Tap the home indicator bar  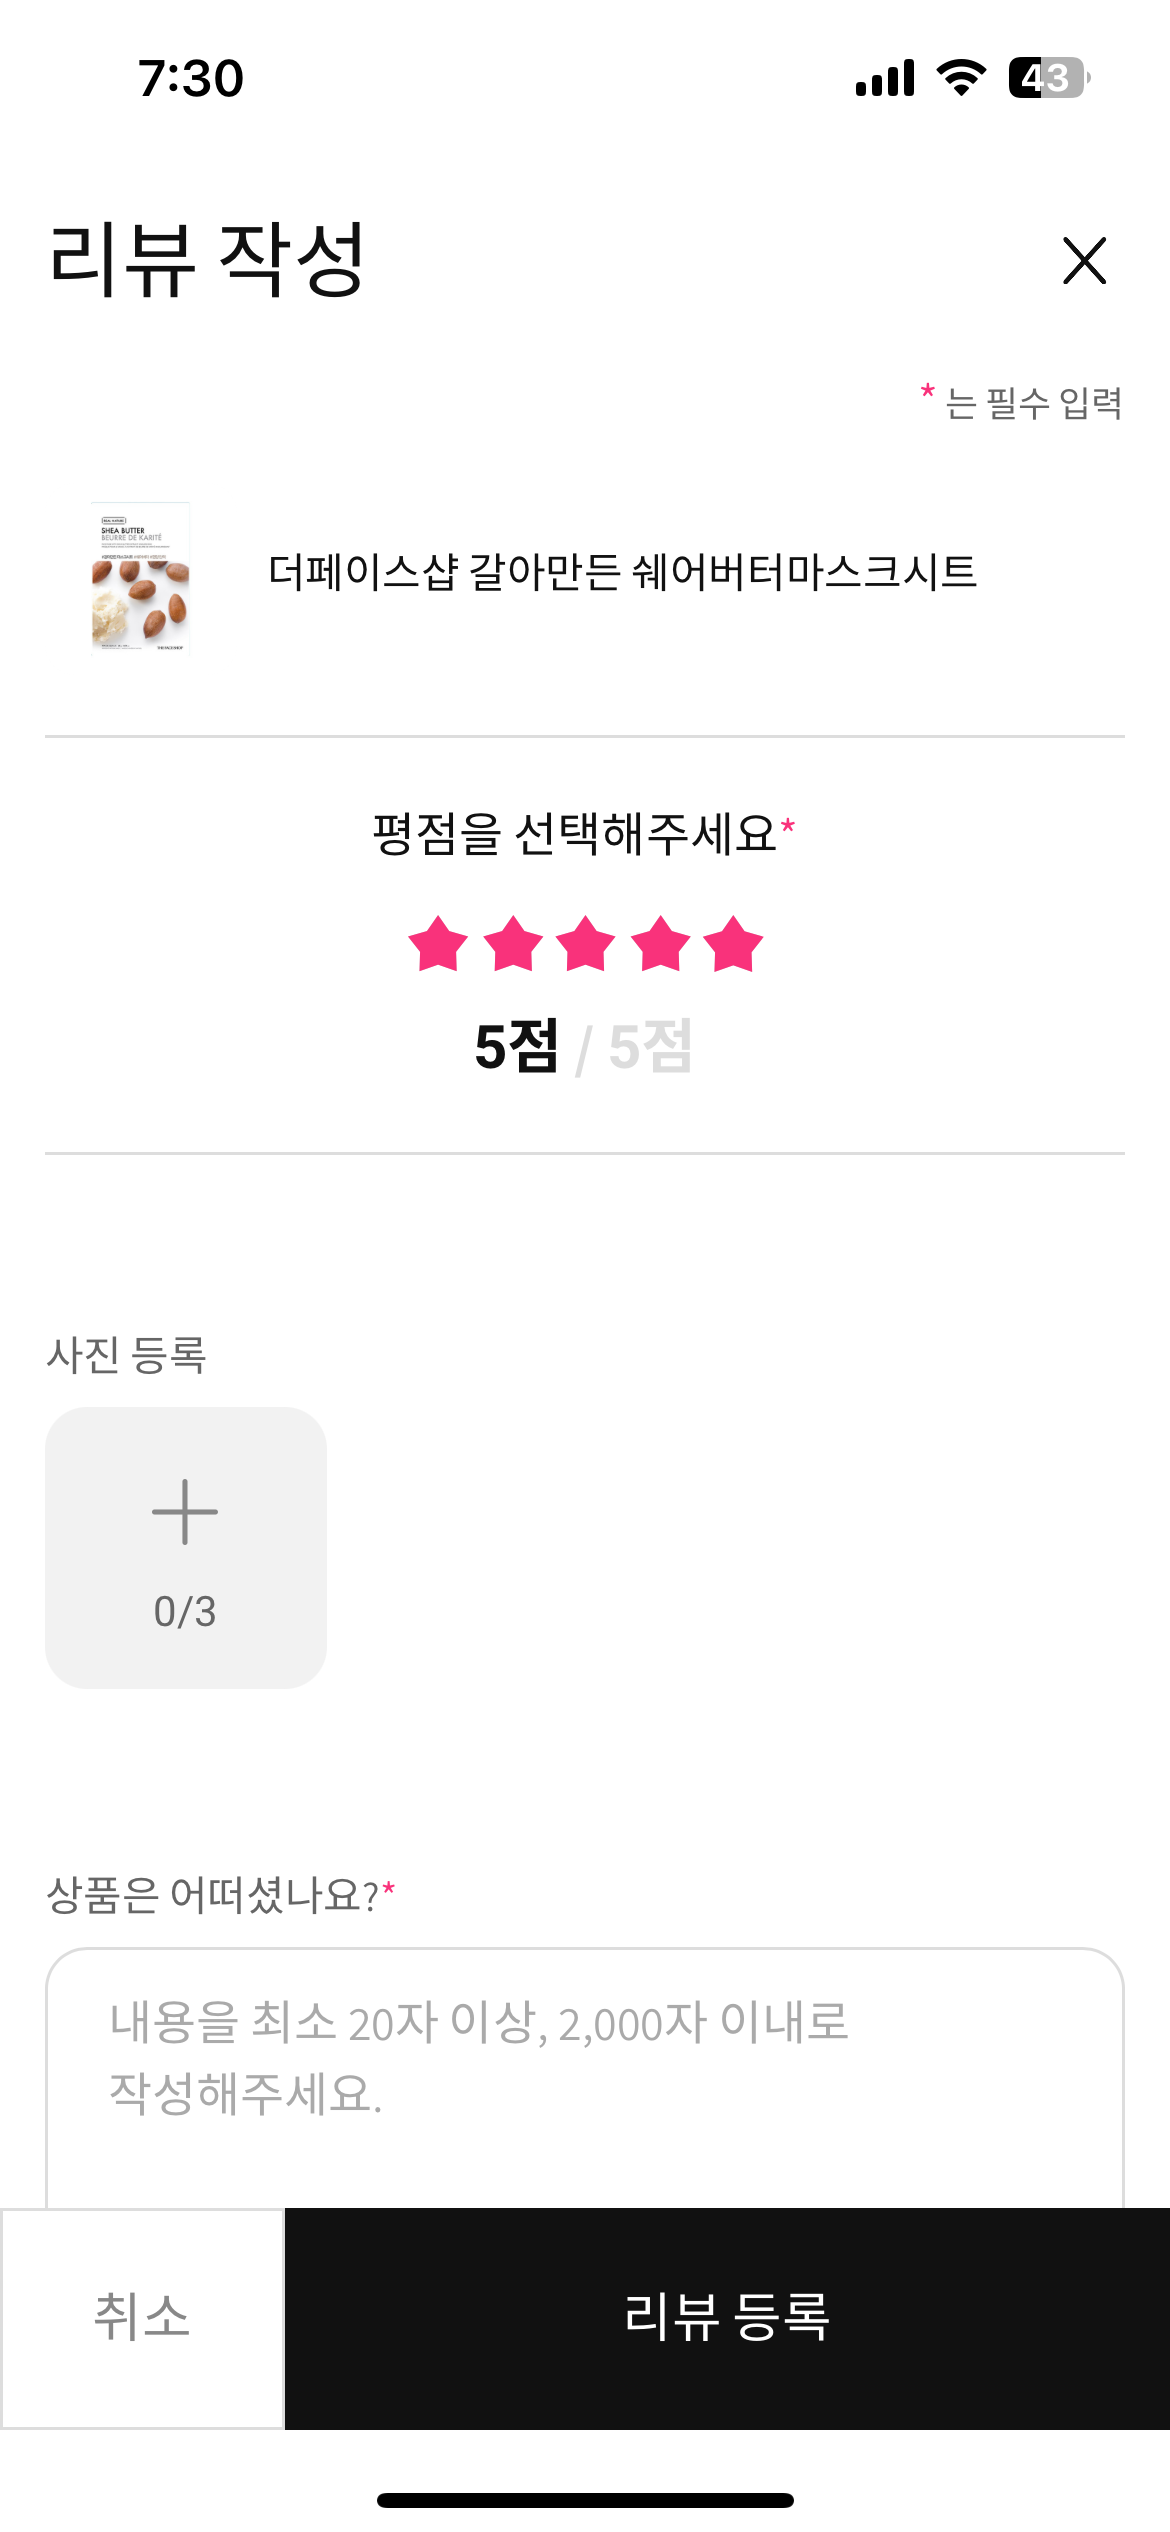(585, 2500)
